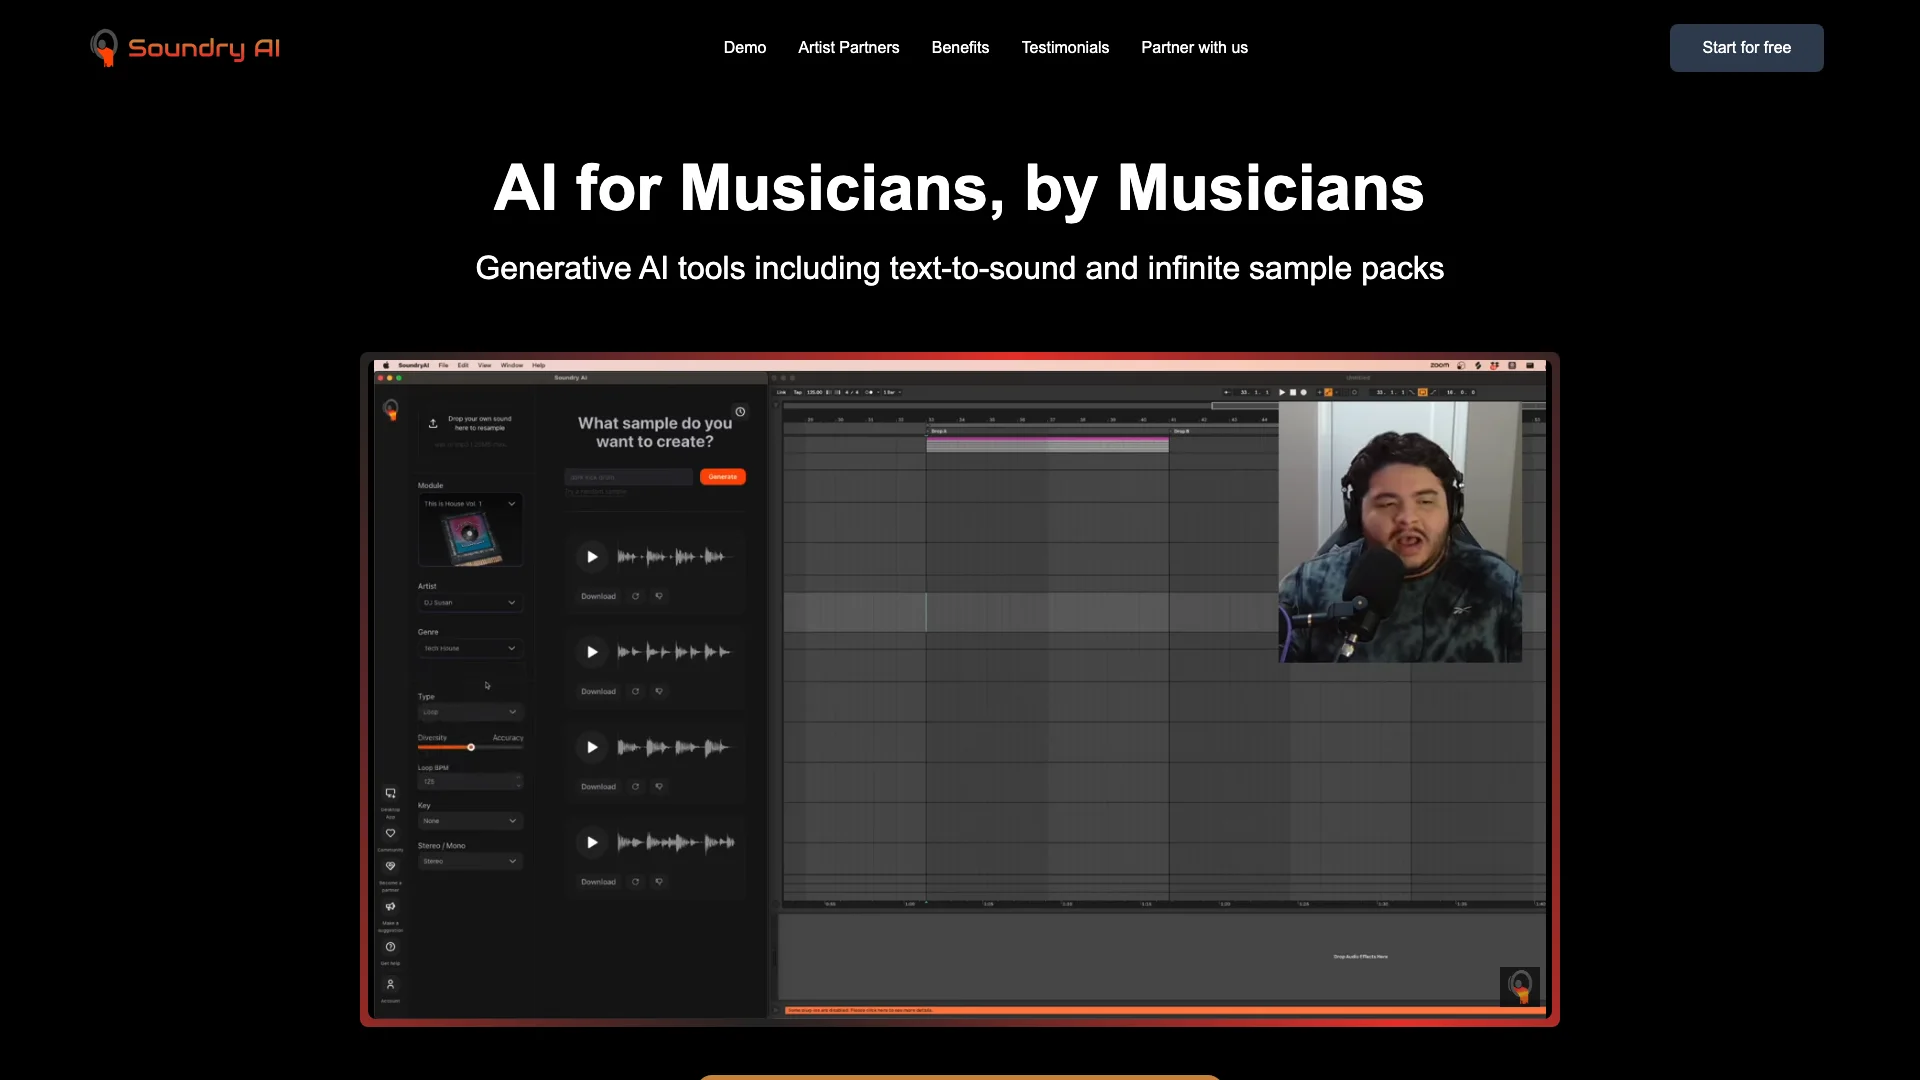Regenerate the fourth sample with refresh icon
This screenshot has width=1920, height=1080.
(635, 882)
